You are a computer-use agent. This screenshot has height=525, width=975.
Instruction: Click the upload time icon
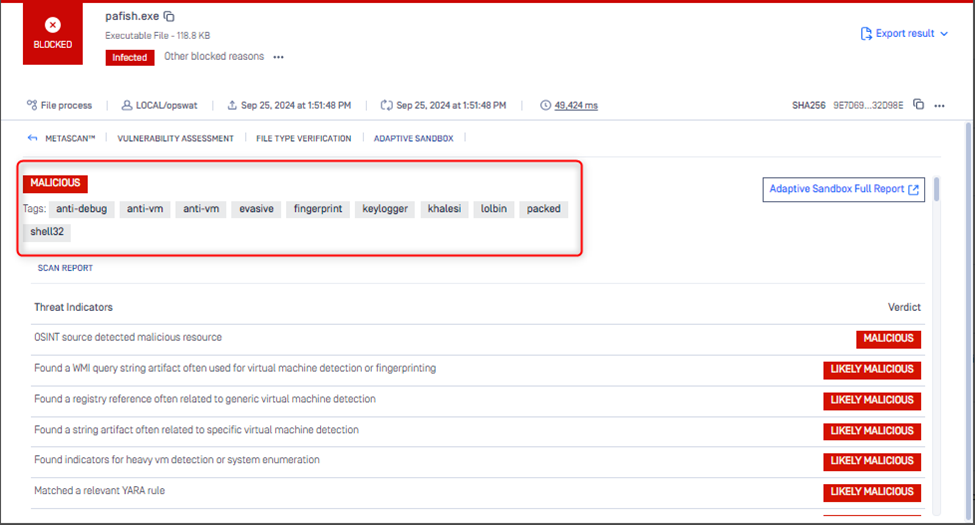pyautogui.click(x=232, y=105)
